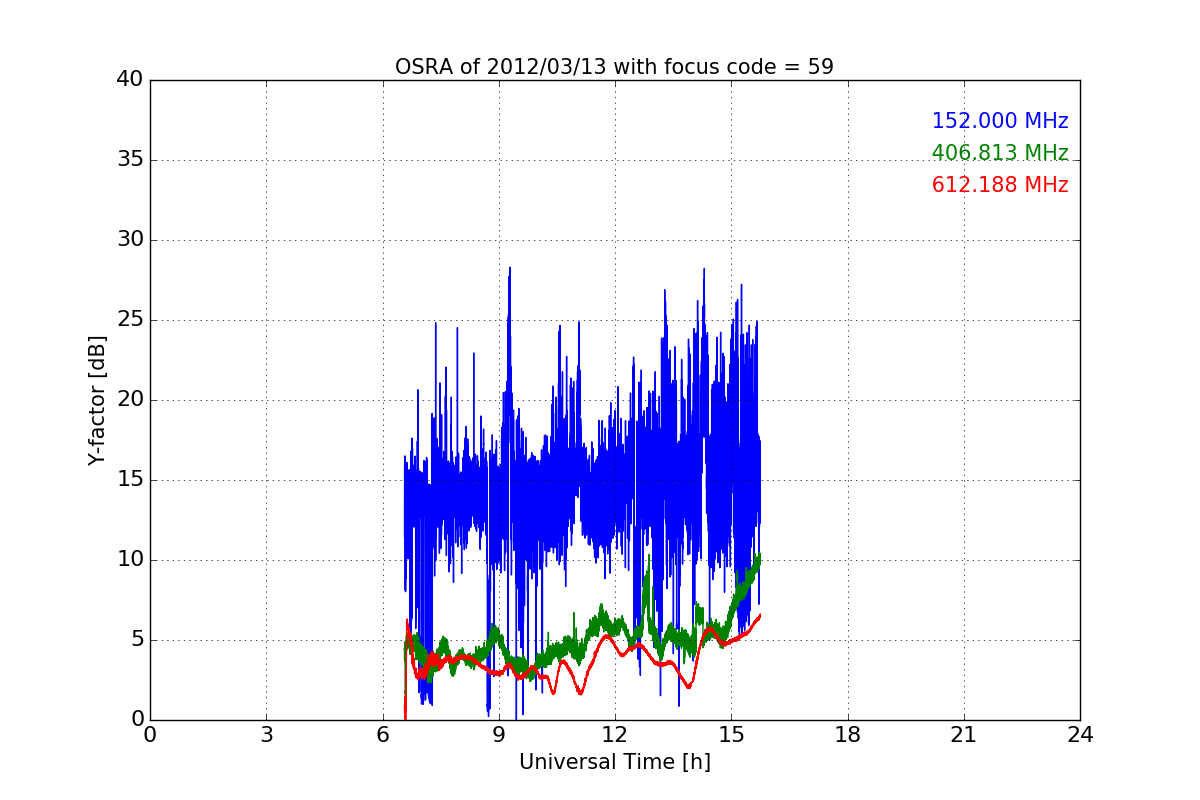This screenshot has width=1200, height=800.
Task: Click the y-axis tick label '15'
Action: tap(130, 480)
